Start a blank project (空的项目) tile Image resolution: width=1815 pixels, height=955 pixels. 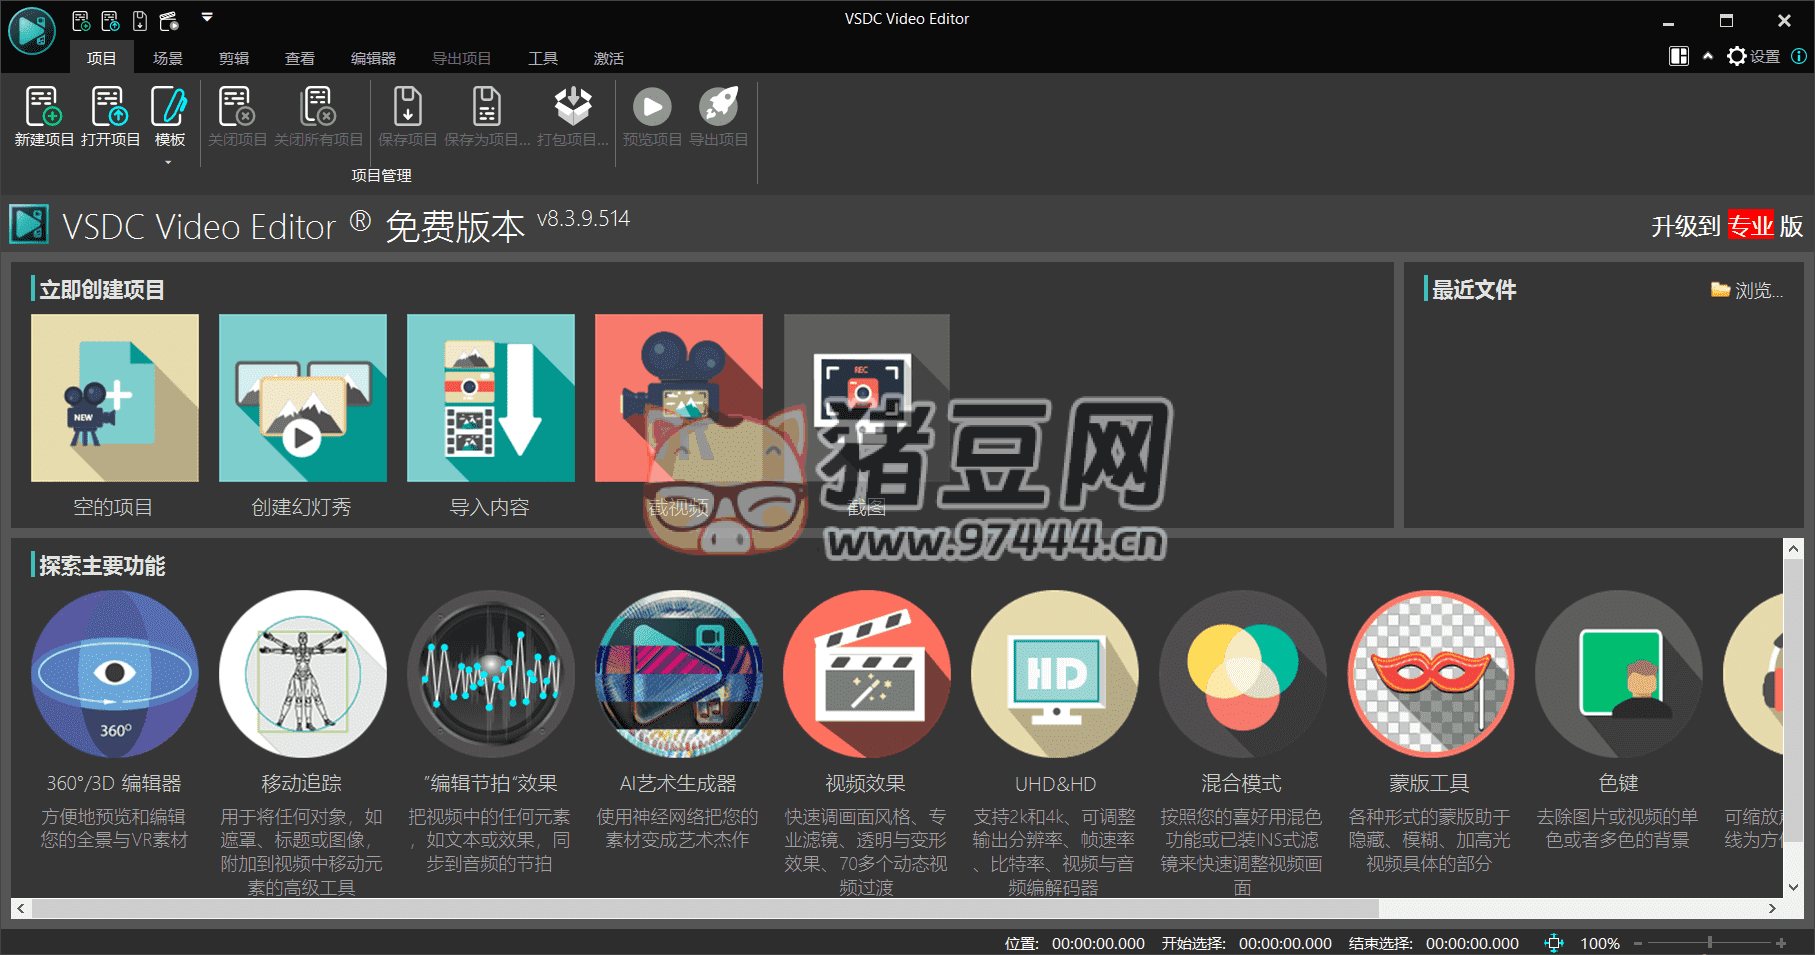click(x=115, y=398)
